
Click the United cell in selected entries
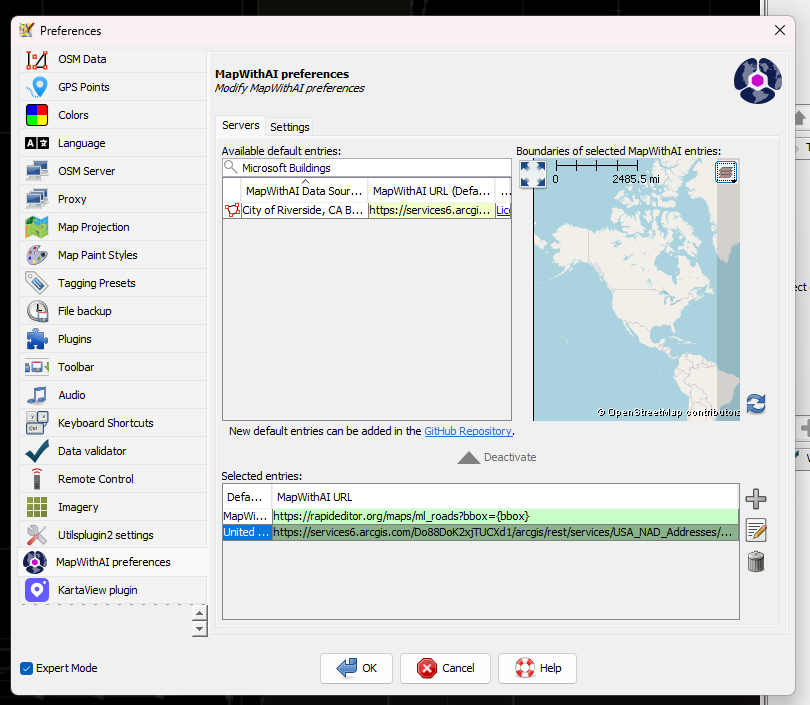point(247,532)
